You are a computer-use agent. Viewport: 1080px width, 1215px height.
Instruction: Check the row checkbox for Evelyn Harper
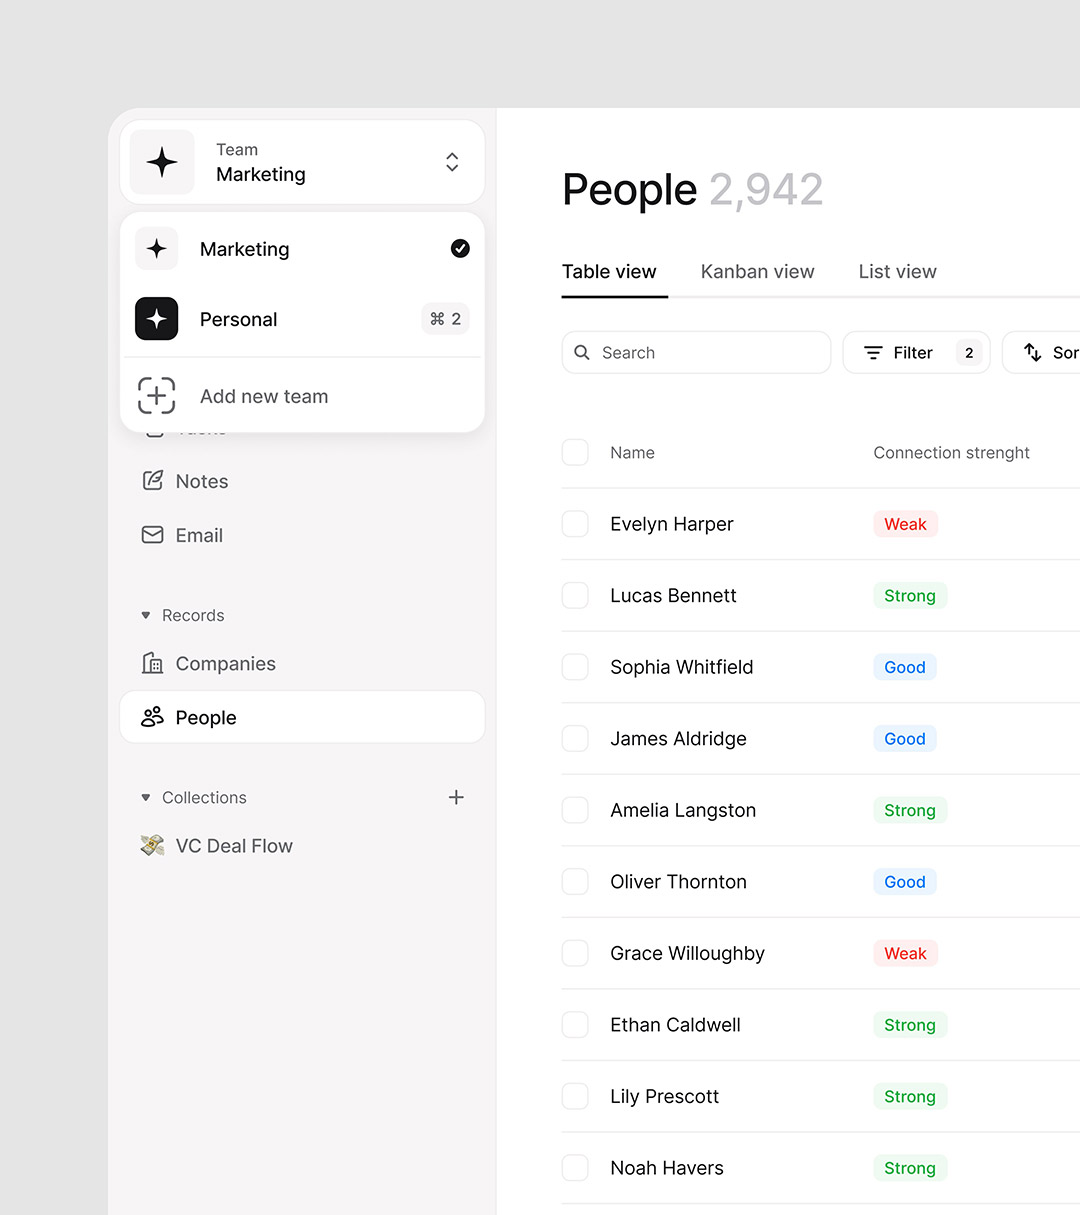click(x=575, y=524)
